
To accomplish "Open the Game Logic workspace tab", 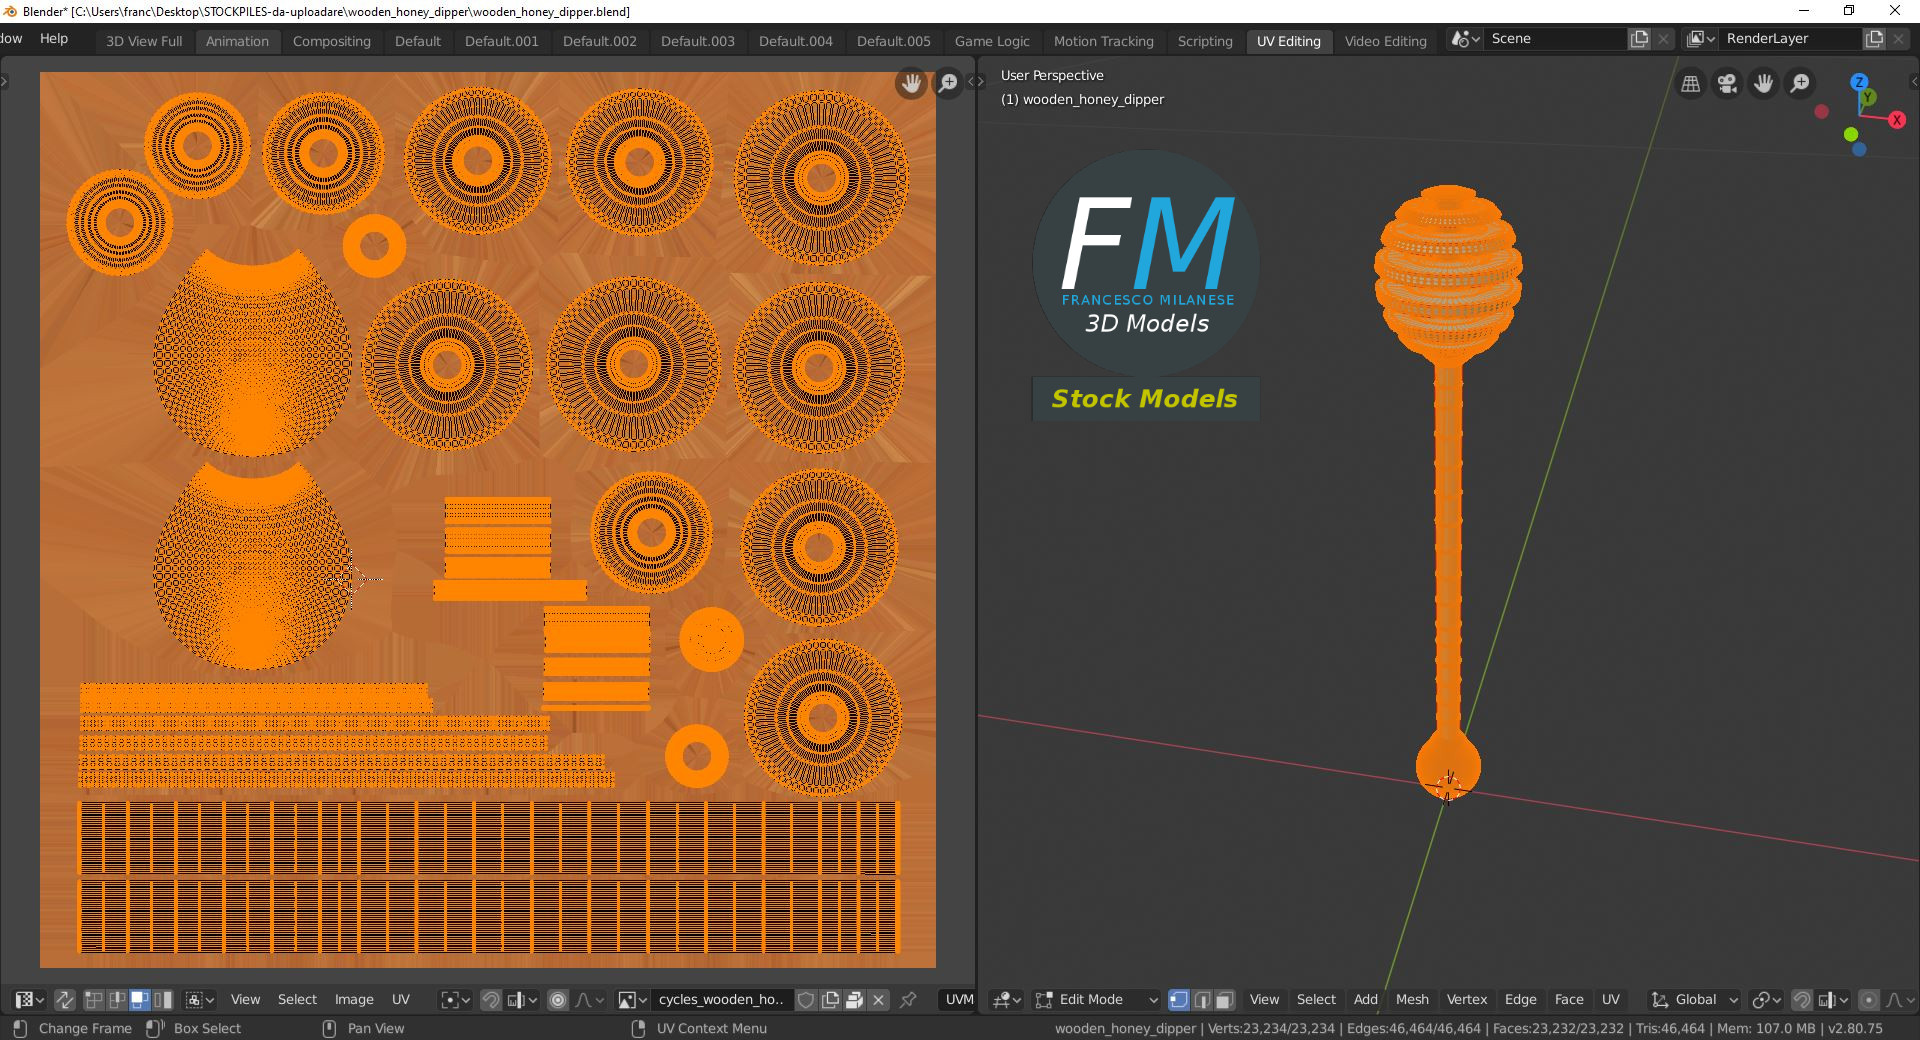I will [x=992, y=41].
